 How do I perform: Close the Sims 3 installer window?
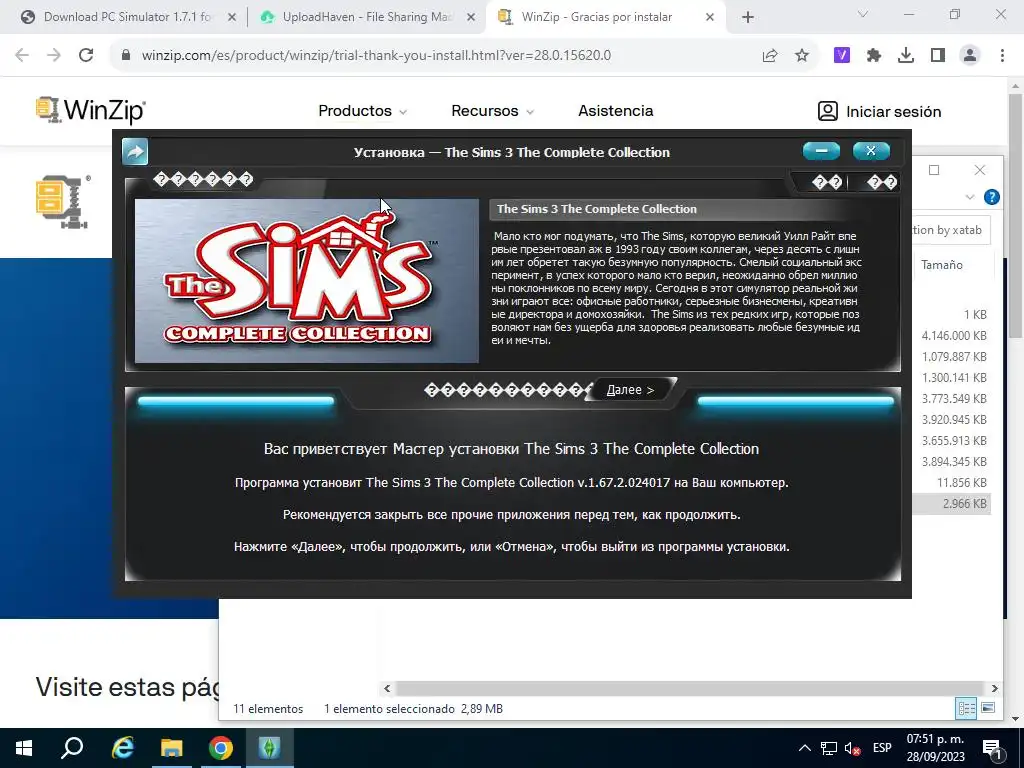(871, 151)
